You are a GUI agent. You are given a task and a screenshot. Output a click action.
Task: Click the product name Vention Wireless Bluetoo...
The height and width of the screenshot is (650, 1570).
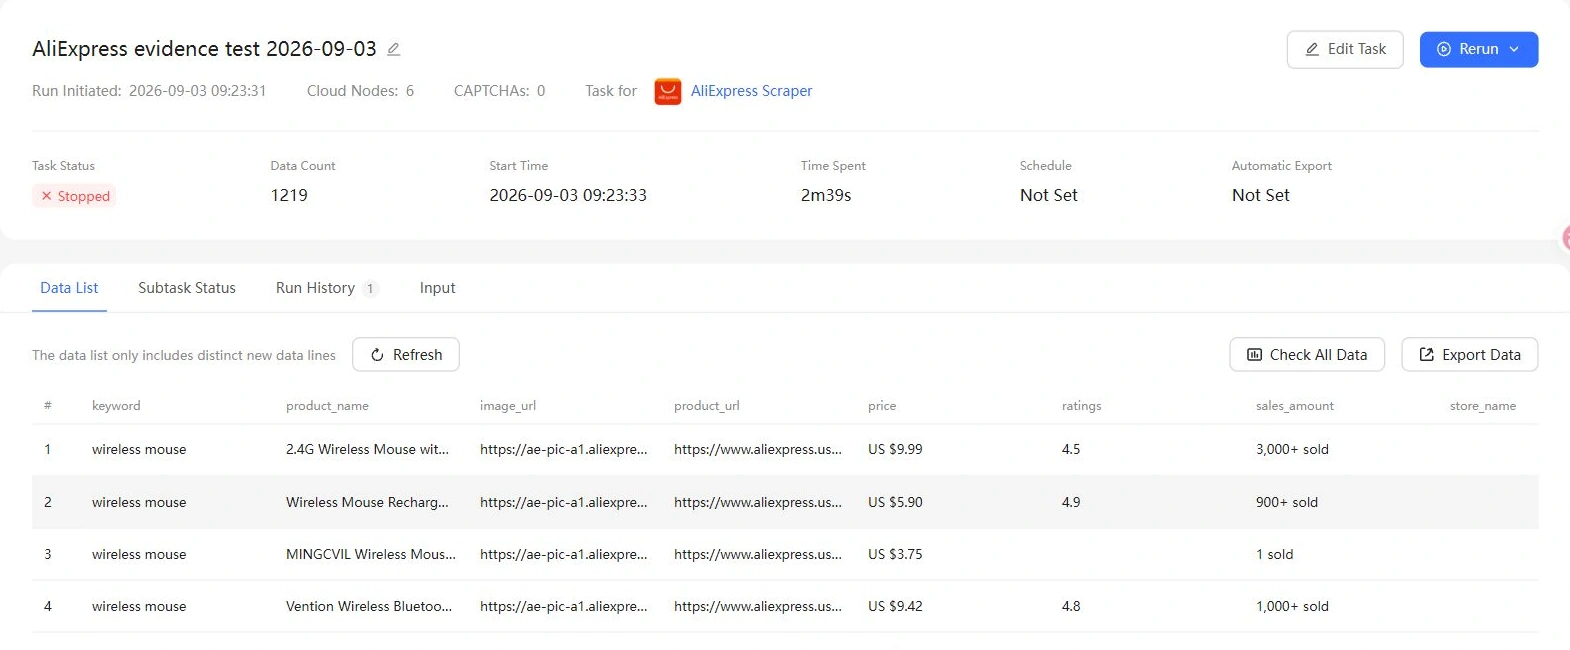(x=369, y=607)
